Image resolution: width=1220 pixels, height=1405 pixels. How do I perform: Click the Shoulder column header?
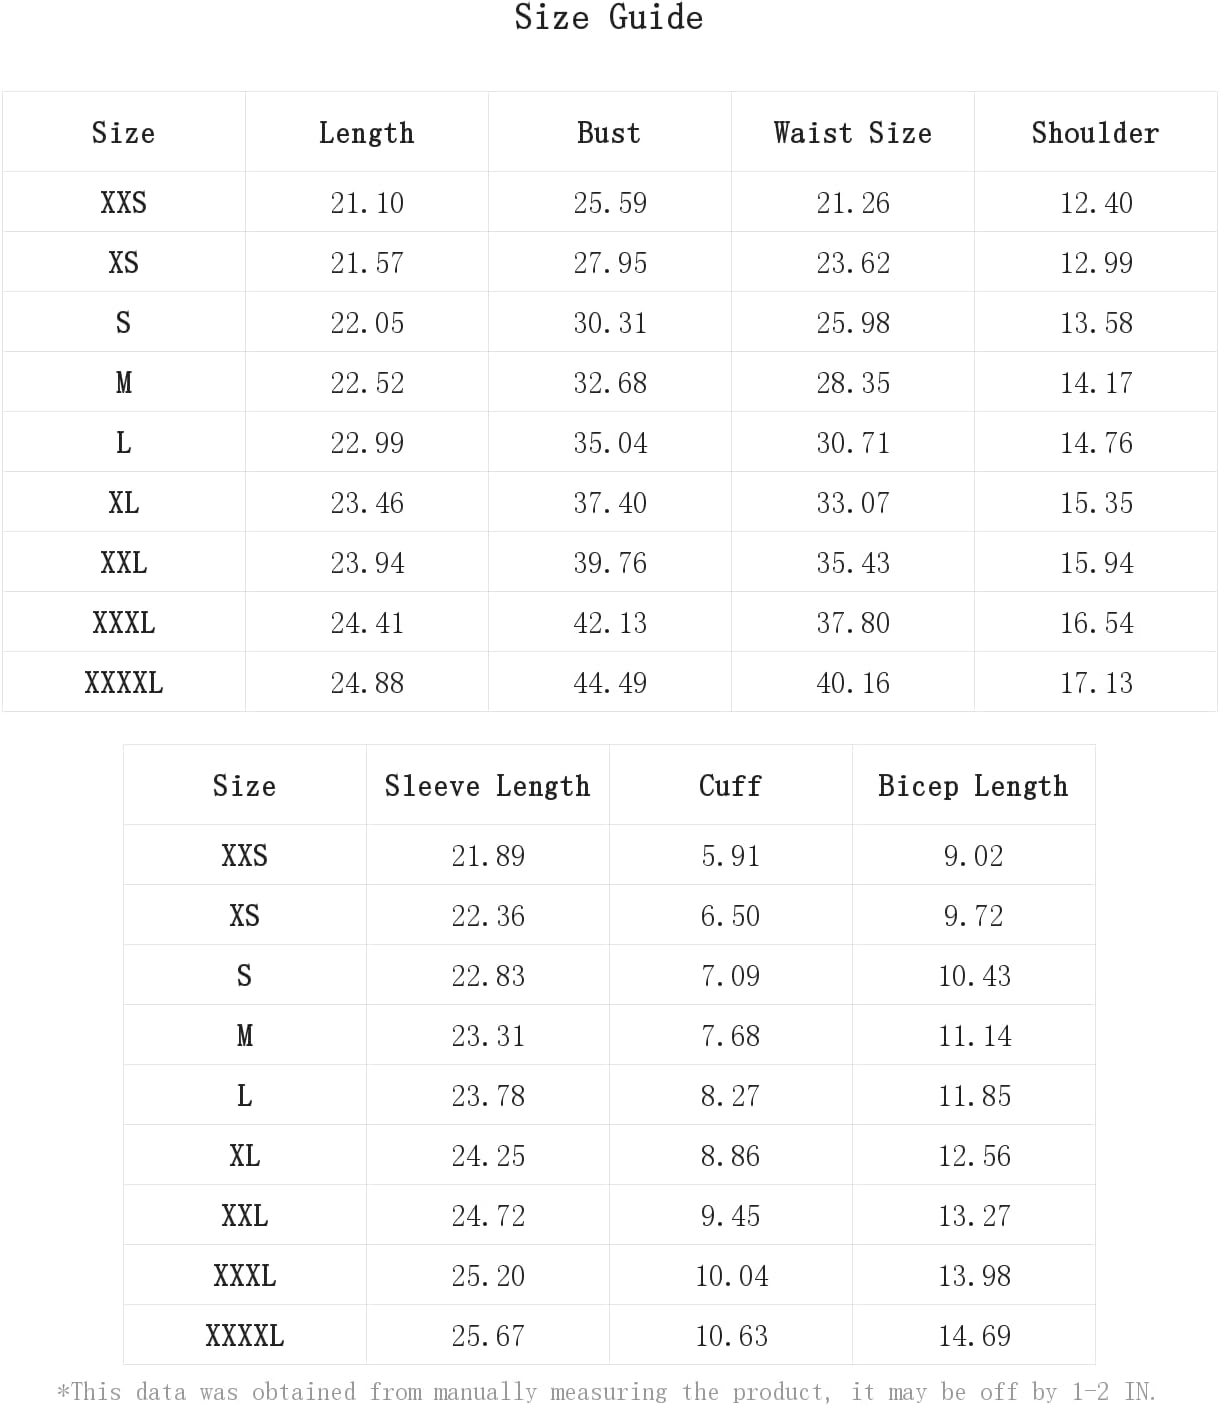point(1095,133)
